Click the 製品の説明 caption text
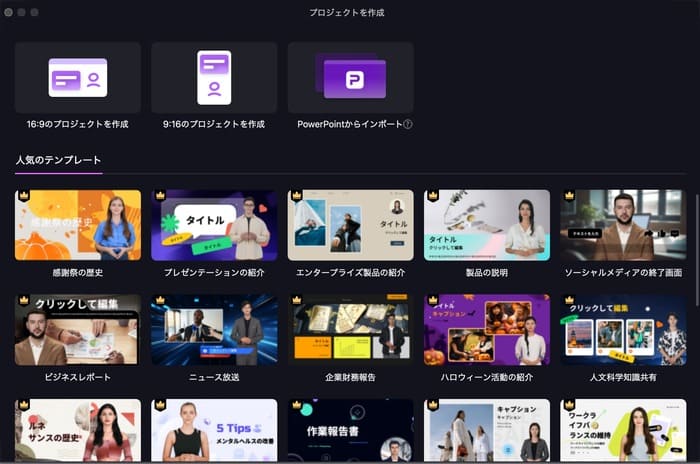The width and height of the screenshot is (700, 464). [x=487, y=272]
